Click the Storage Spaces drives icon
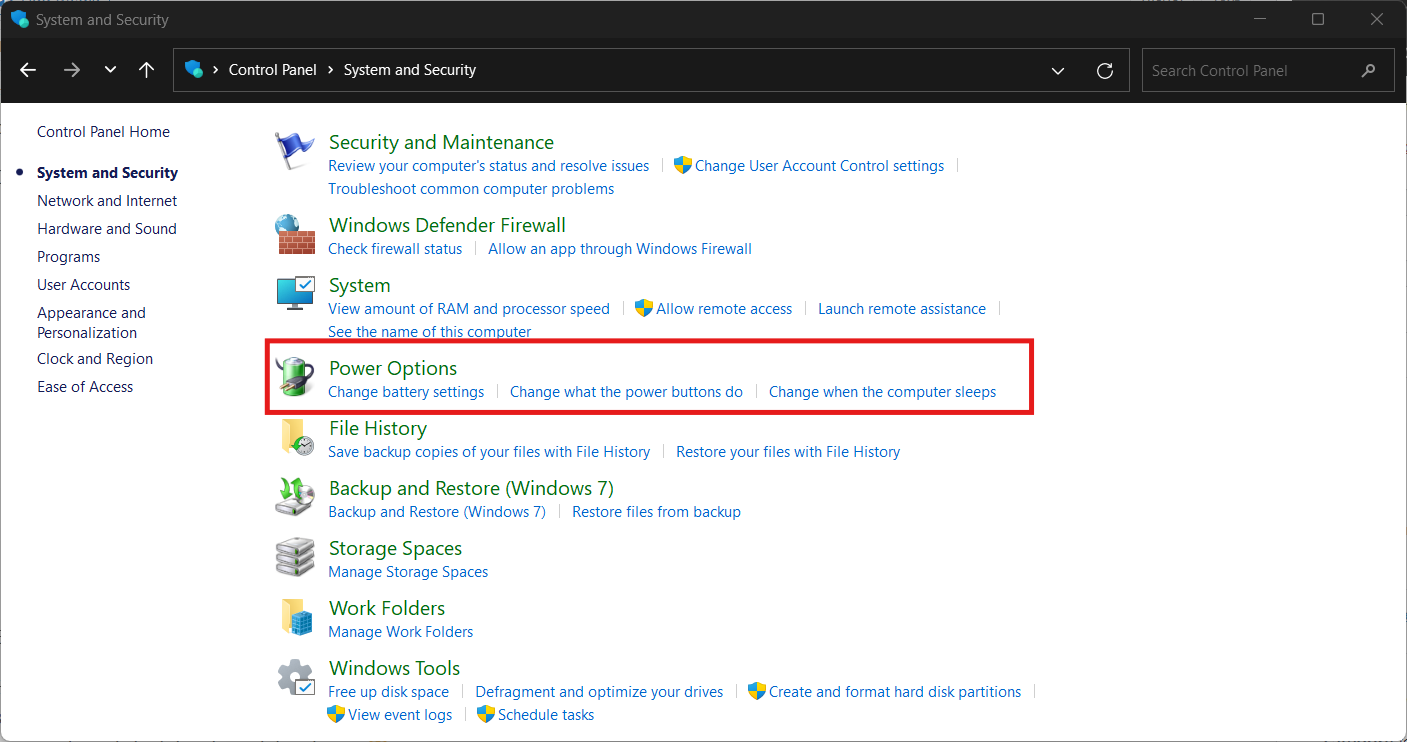The image size is (1407, 742). 295,558
